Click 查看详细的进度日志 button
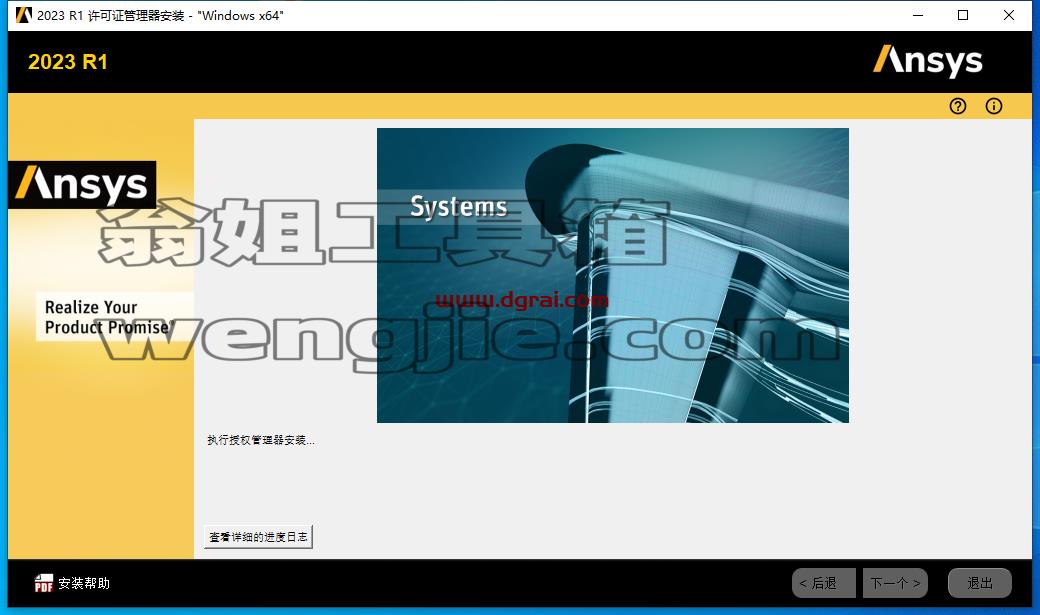Image resolution: width=1040 pixels, height=615 pixels. [258, 537]
